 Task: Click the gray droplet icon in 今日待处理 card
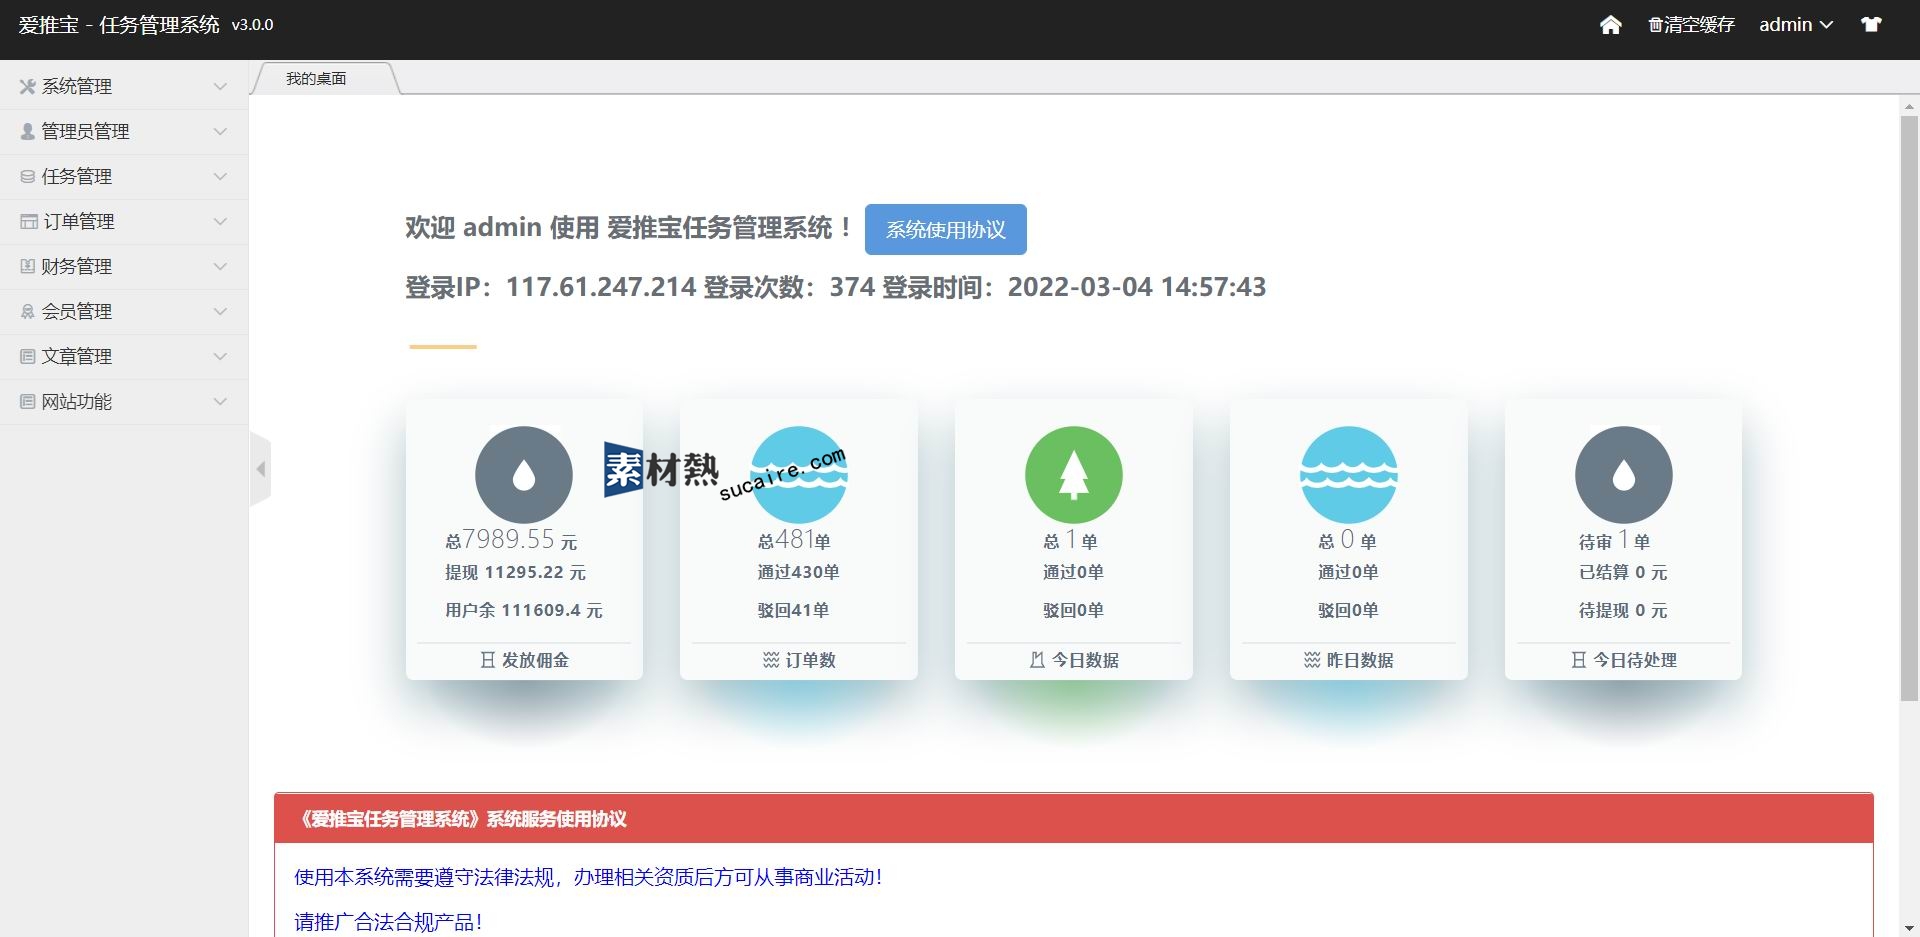point(1624,475)
